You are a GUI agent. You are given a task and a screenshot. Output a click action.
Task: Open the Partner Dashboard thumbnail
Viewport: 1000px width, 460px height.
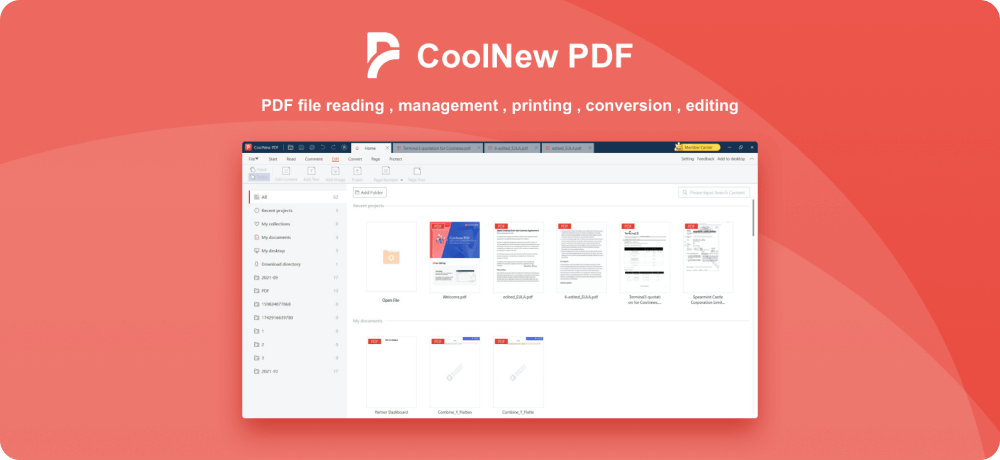(x=391, y=372)
